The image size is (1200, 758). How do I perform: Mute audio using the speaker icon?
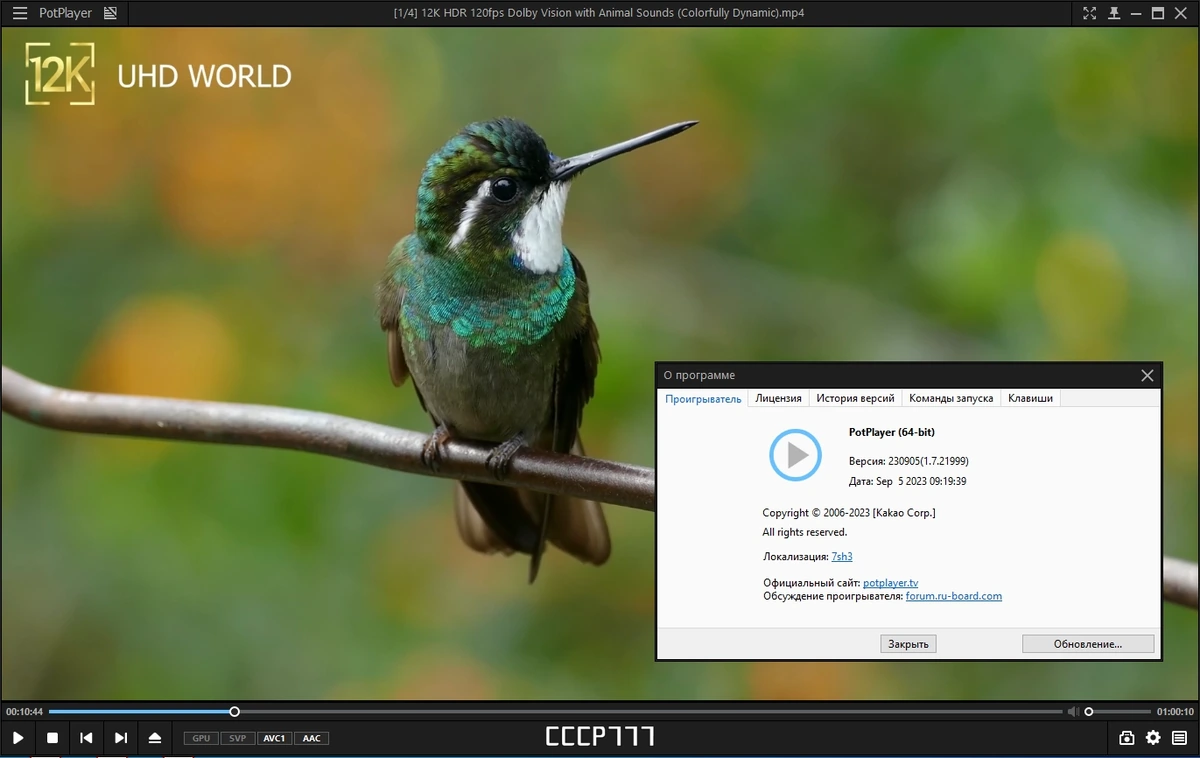1073,712
